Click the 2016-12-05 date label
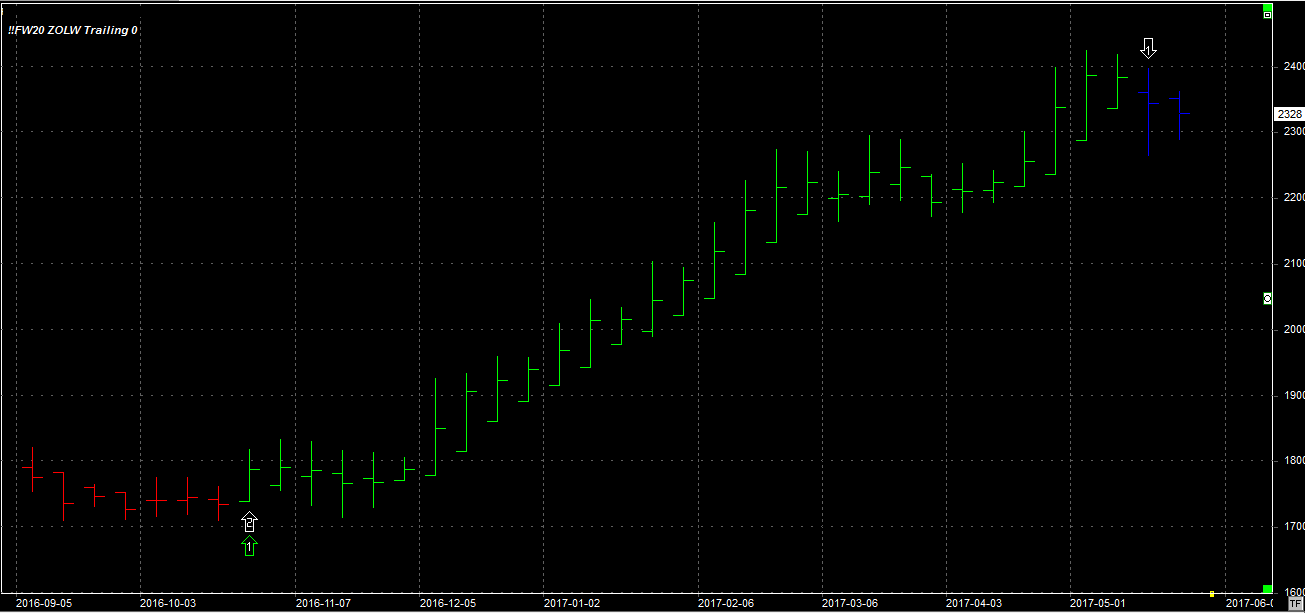Image resolution: width=1305 pixels, height=613 pixels. coord(447,603)
